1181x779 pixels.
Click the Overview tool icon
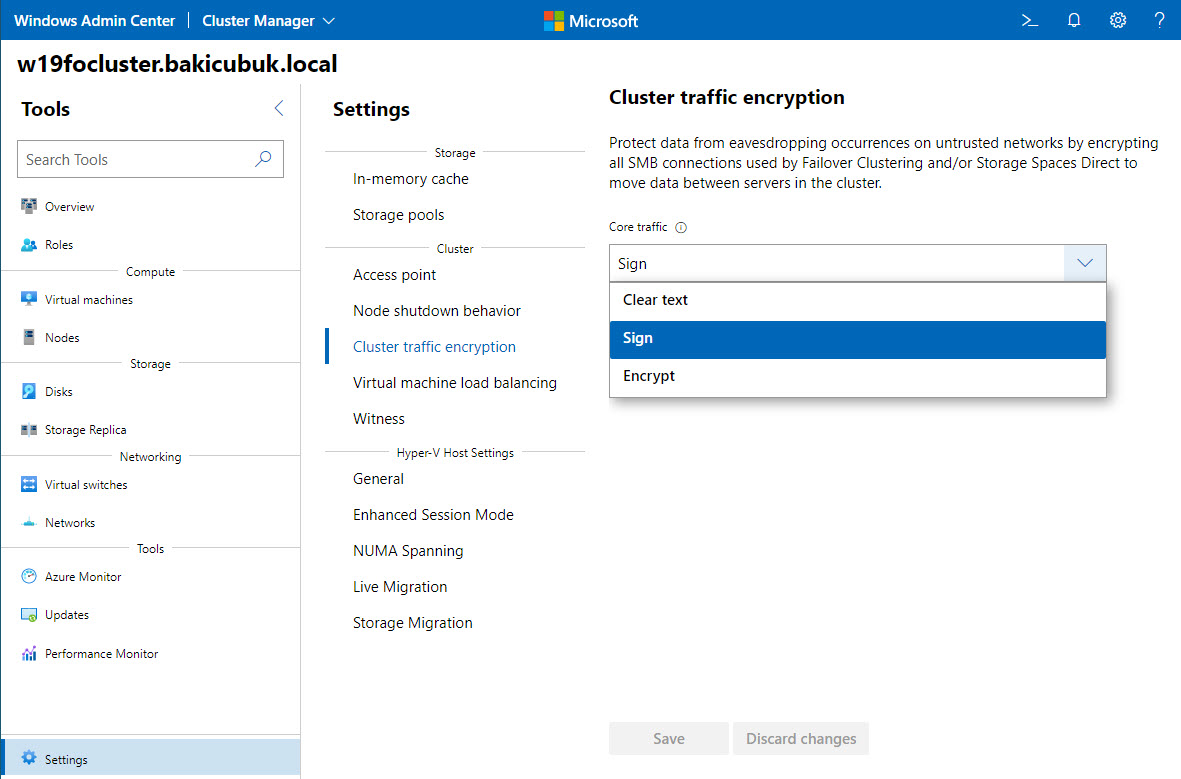tap(29, 206)
